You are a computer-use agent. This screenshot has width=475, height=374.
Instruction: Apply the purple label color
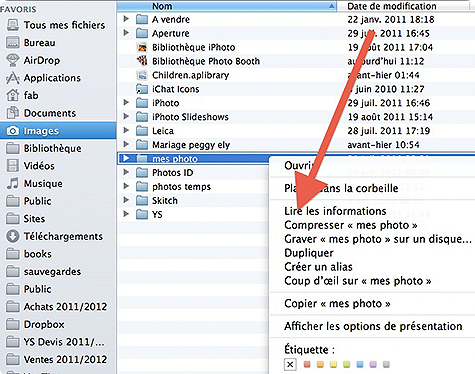point(373,364)
